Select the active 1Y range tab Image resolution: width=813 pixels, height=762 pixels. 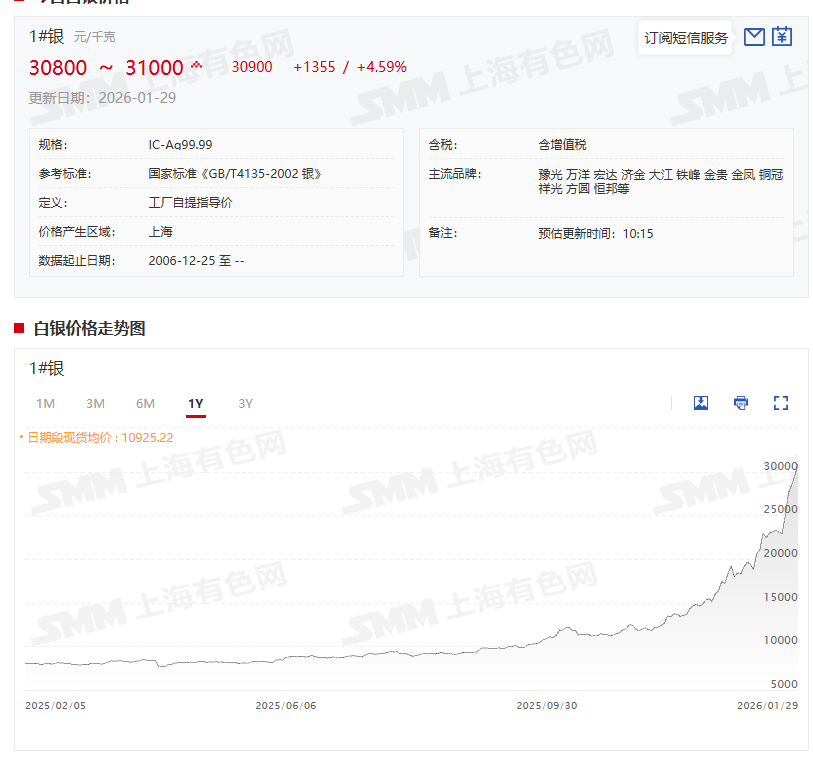tap(196, 404)
